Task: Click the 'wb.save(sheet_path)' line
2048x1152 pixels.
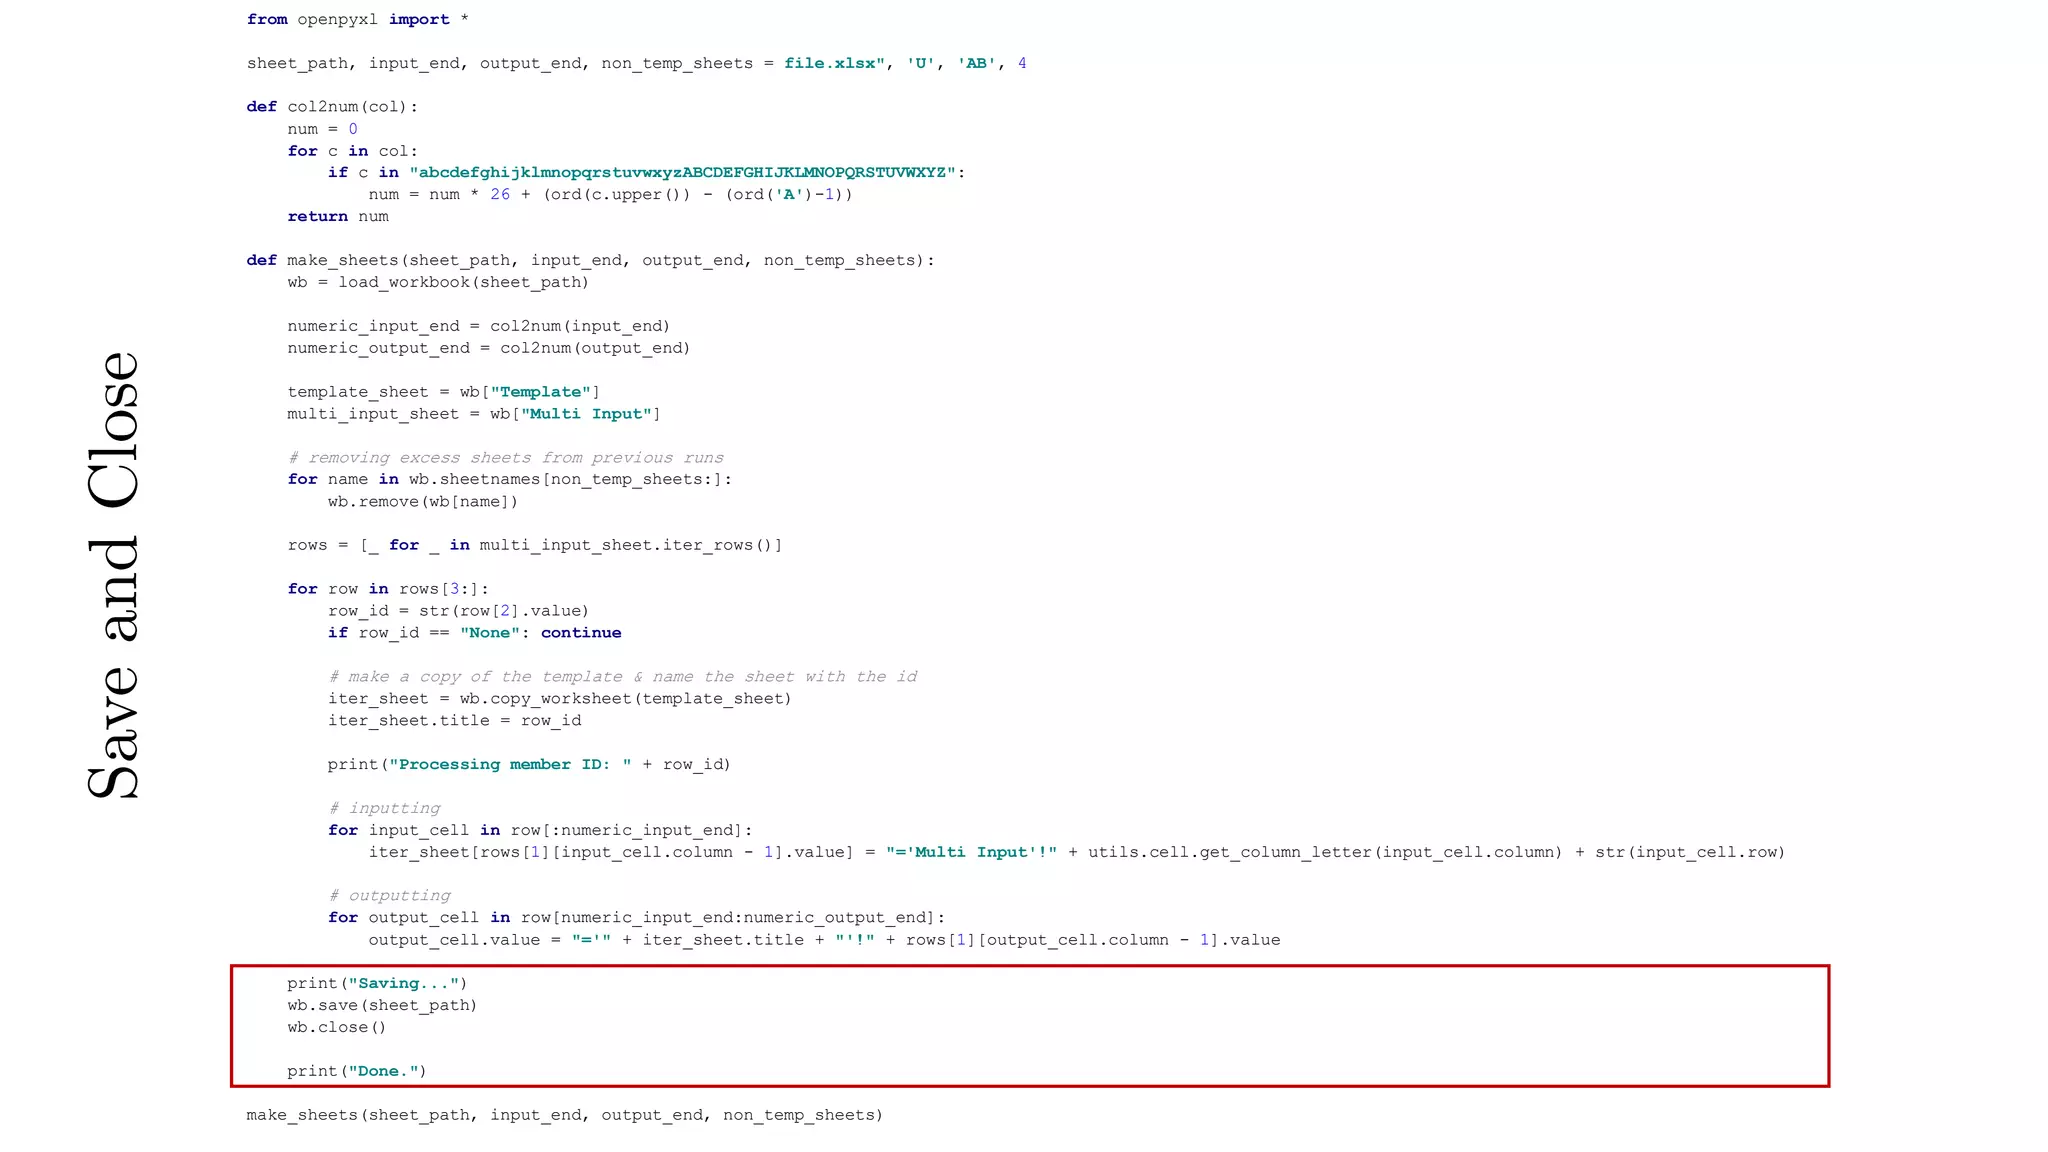Action: [382, 1006]
